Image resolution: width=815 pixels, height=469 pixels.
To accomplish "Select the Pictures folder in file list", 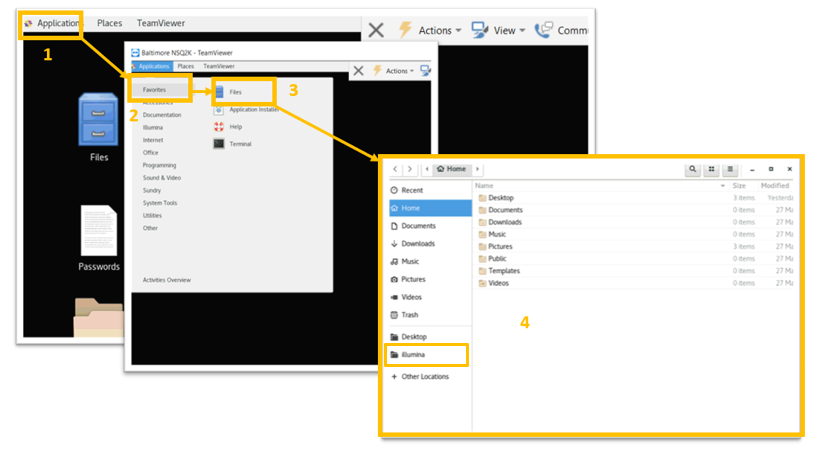I will coord(500,246).
